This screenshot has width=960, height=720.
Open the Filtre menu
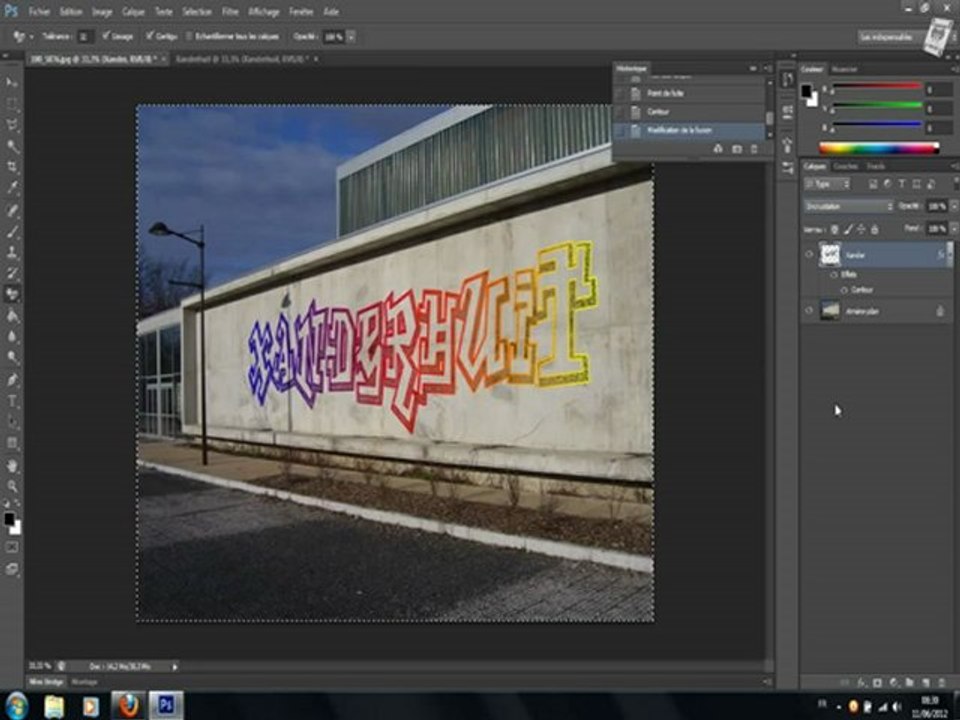pos(230,12)
